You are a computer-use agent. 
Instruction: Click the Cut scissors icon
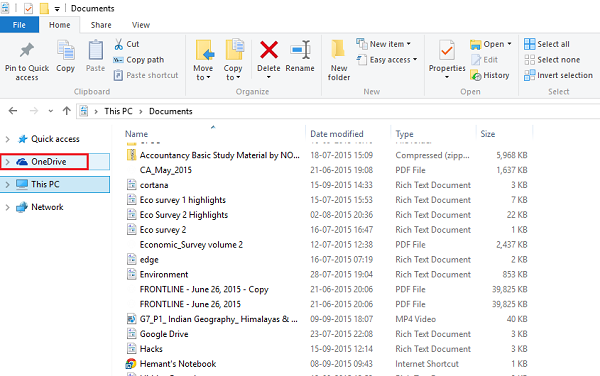(119, 44)
